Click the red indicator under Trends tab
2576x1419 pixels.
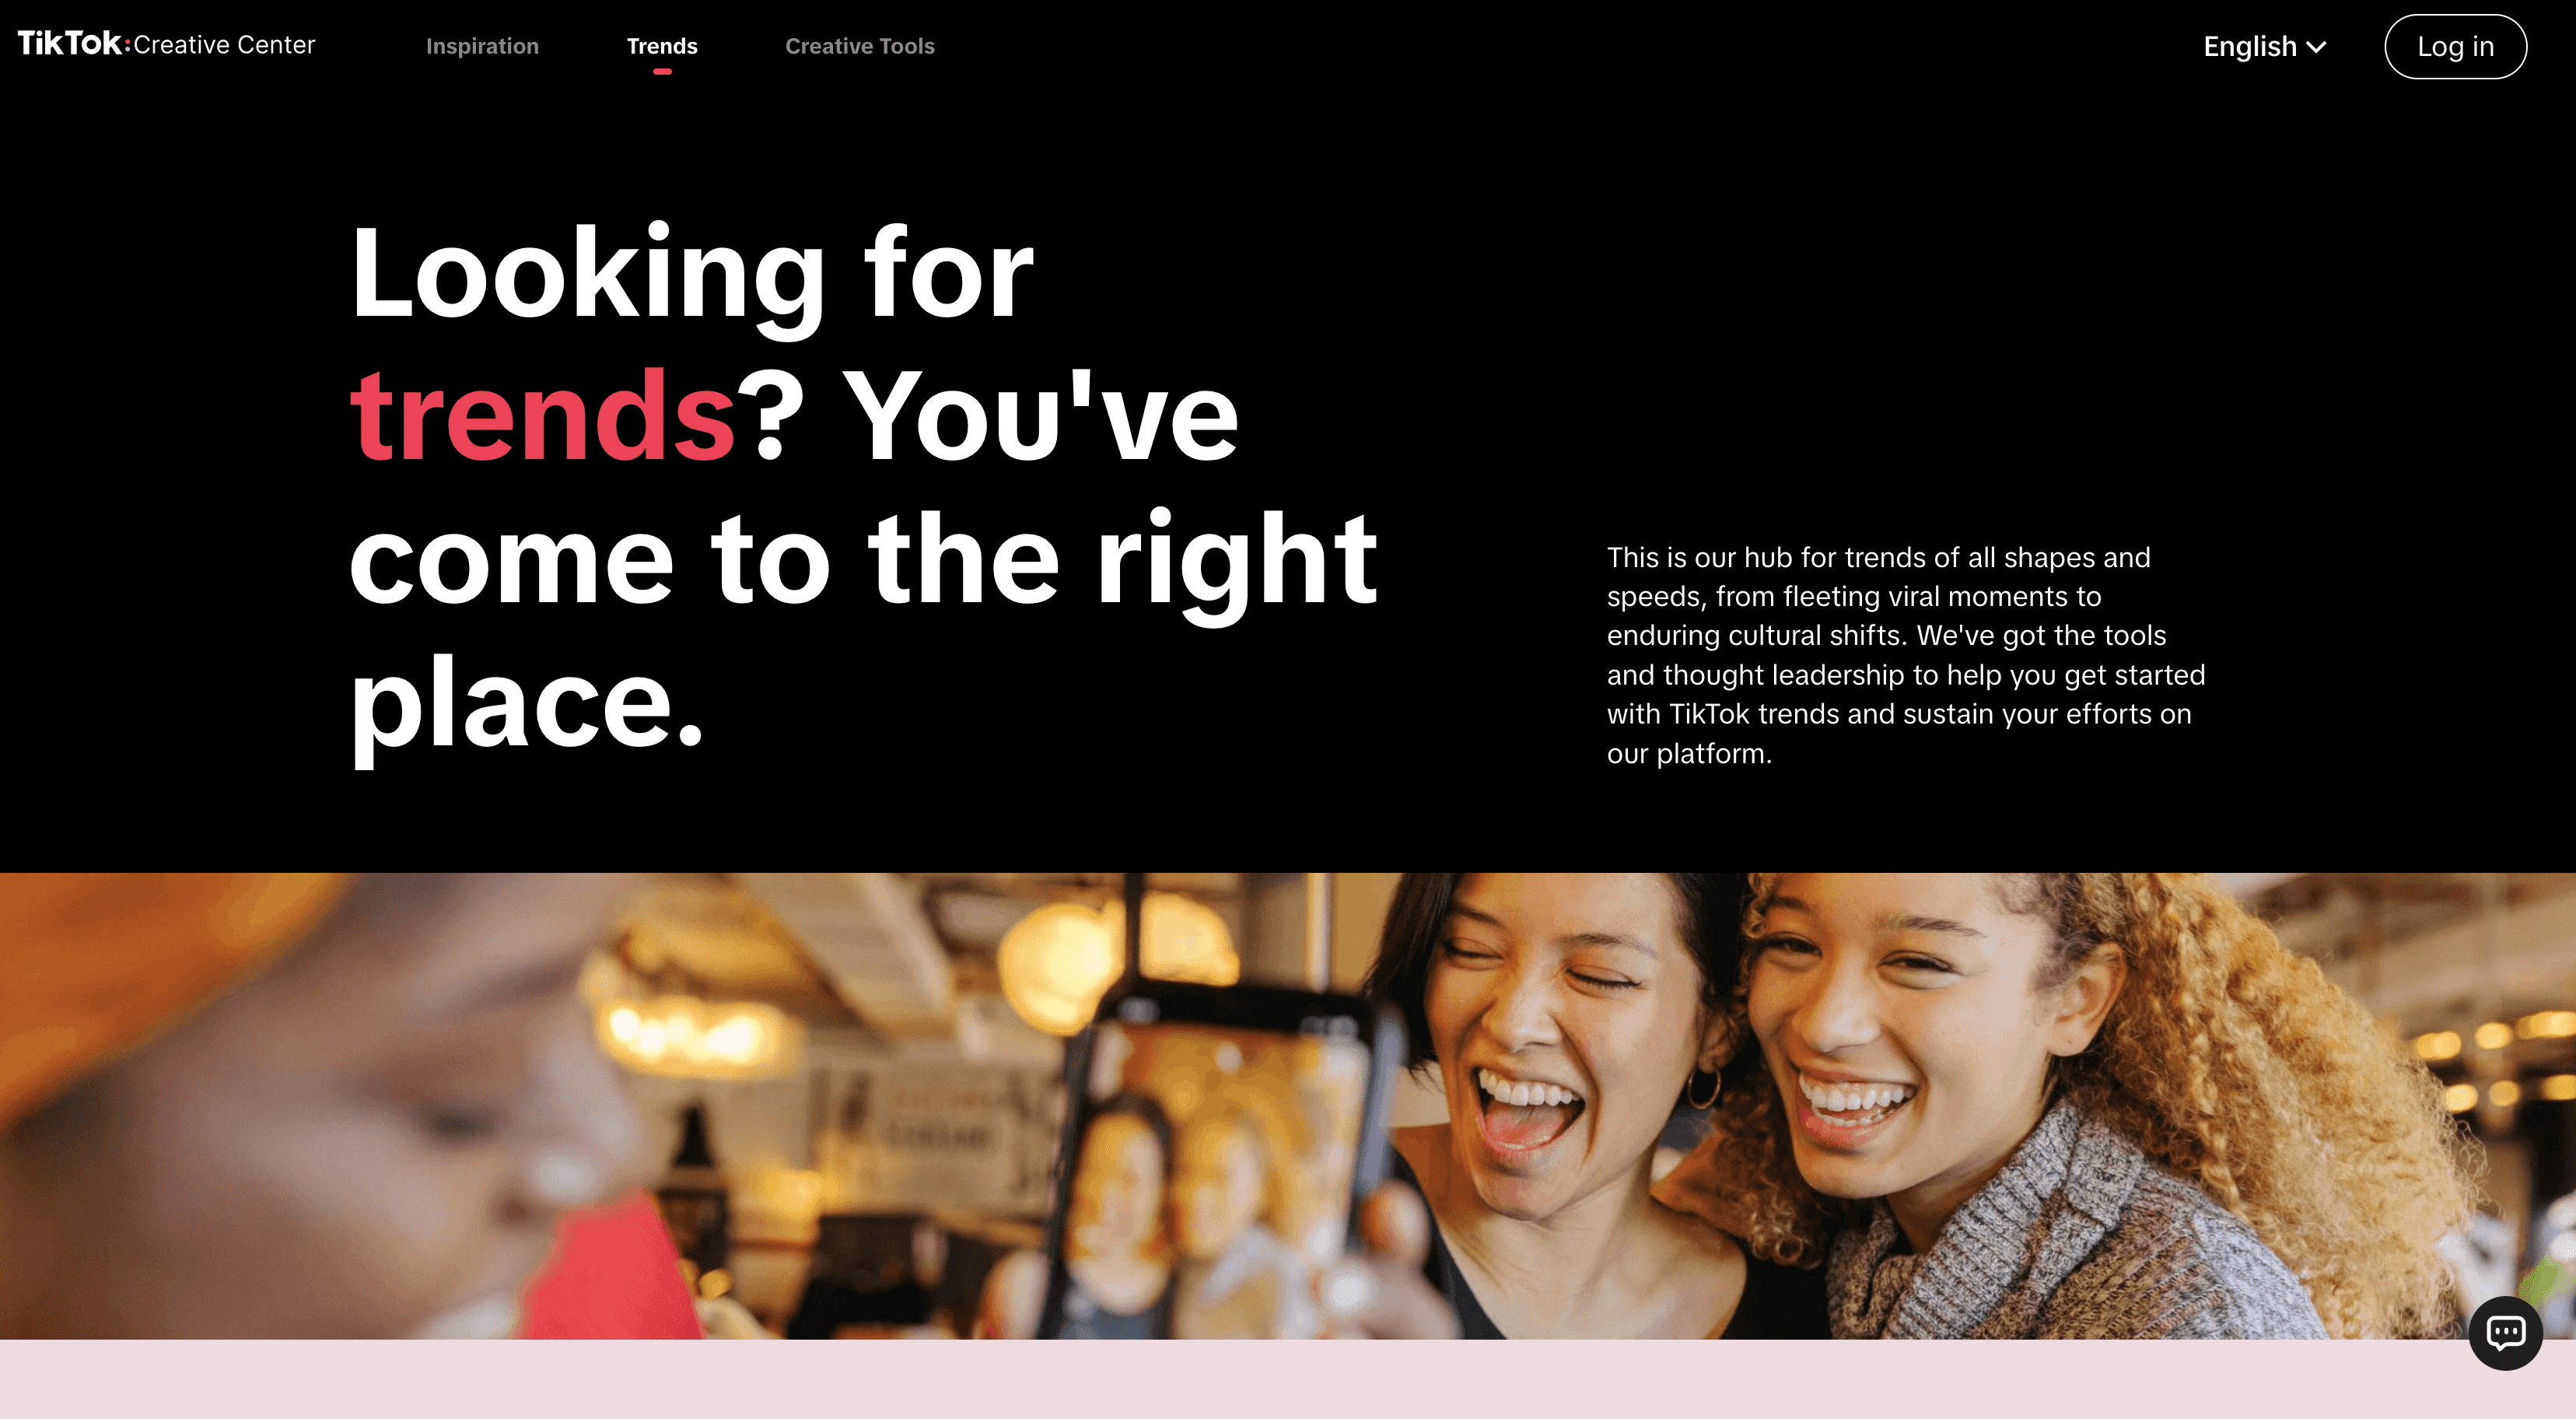662,72
